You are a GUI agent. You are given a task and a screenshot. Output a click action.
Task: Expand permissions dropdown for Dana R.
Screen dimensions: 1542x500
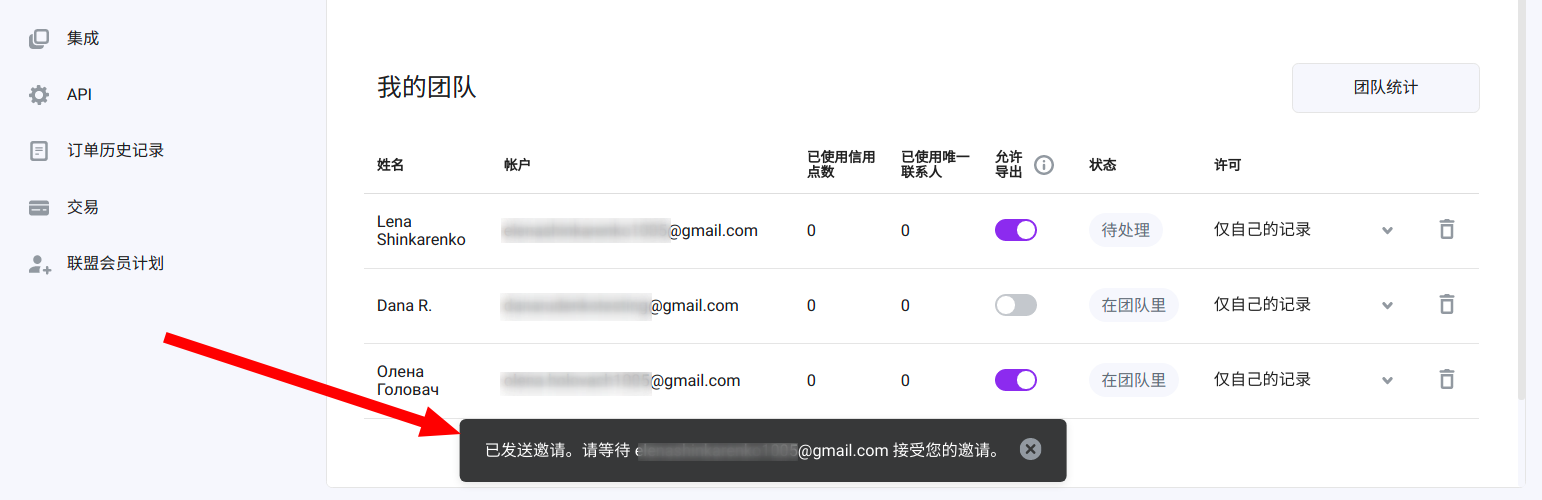[1387, 305]
